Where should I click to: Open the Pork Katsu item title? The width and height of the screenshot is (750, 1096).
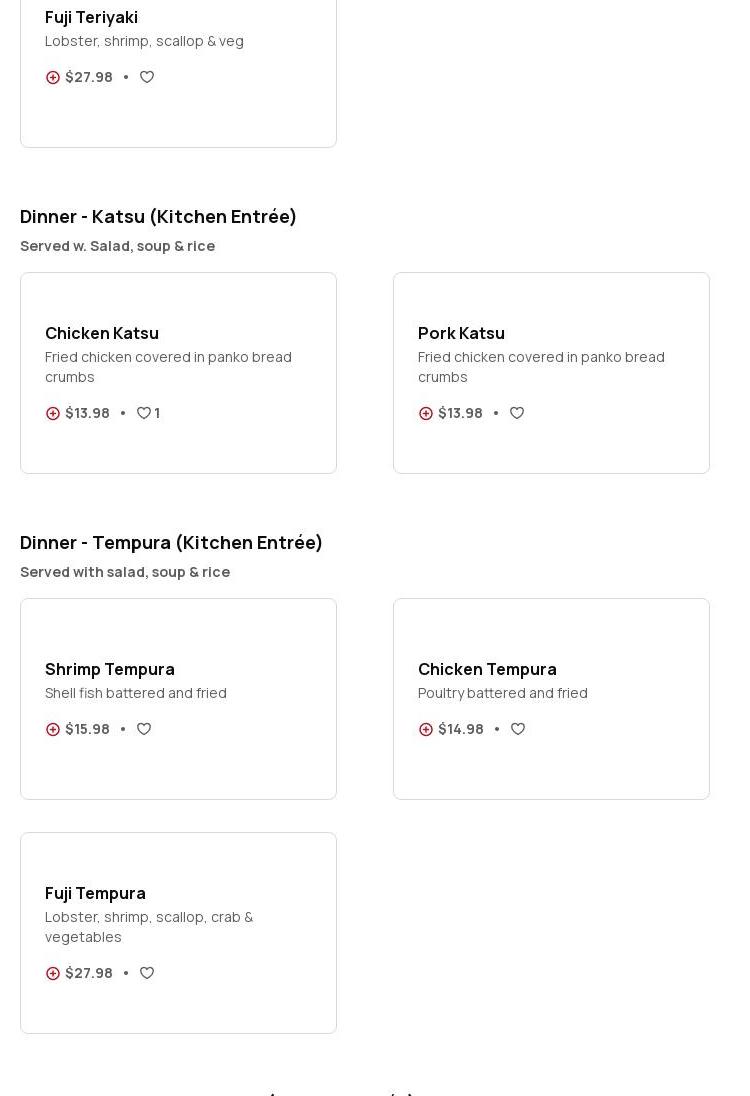point(461,333)
